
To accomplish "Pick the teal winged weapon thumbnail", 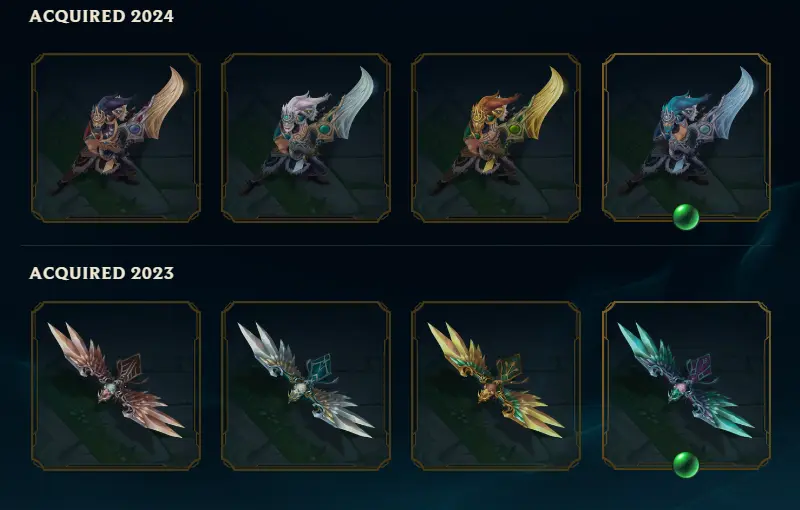I will [686, 386].
